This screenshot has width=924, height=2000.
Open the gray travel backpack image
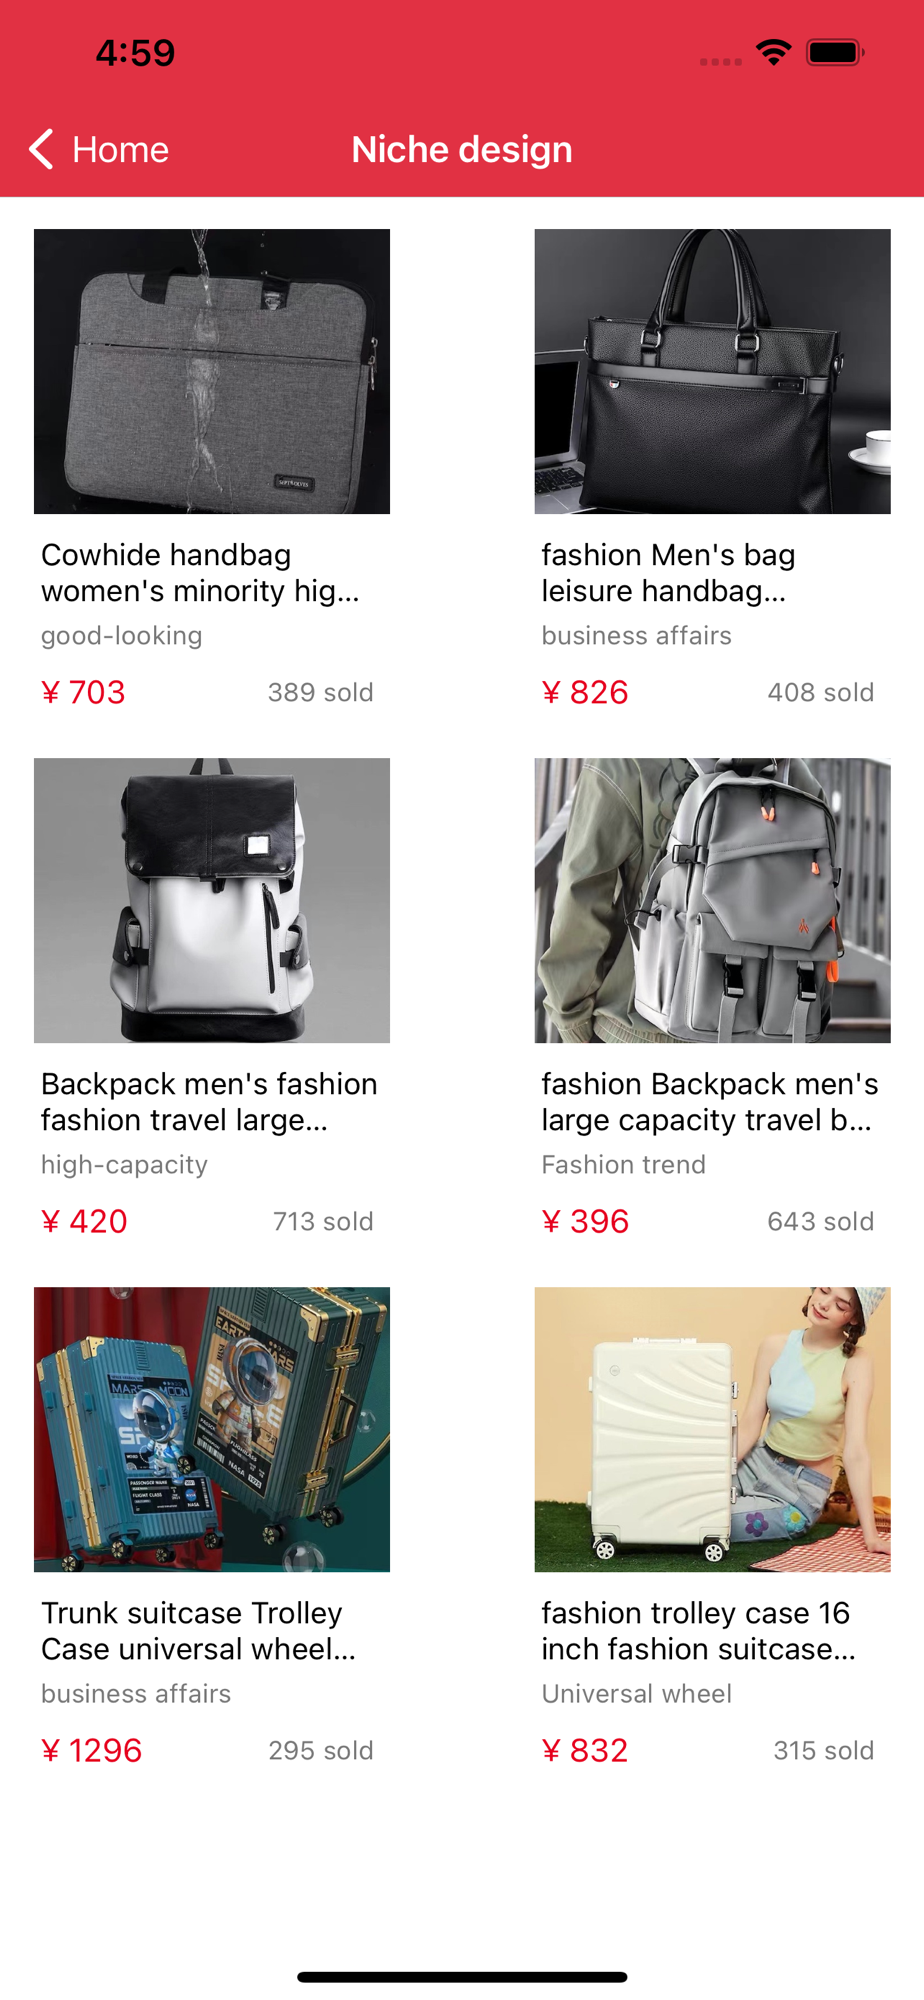712,900
